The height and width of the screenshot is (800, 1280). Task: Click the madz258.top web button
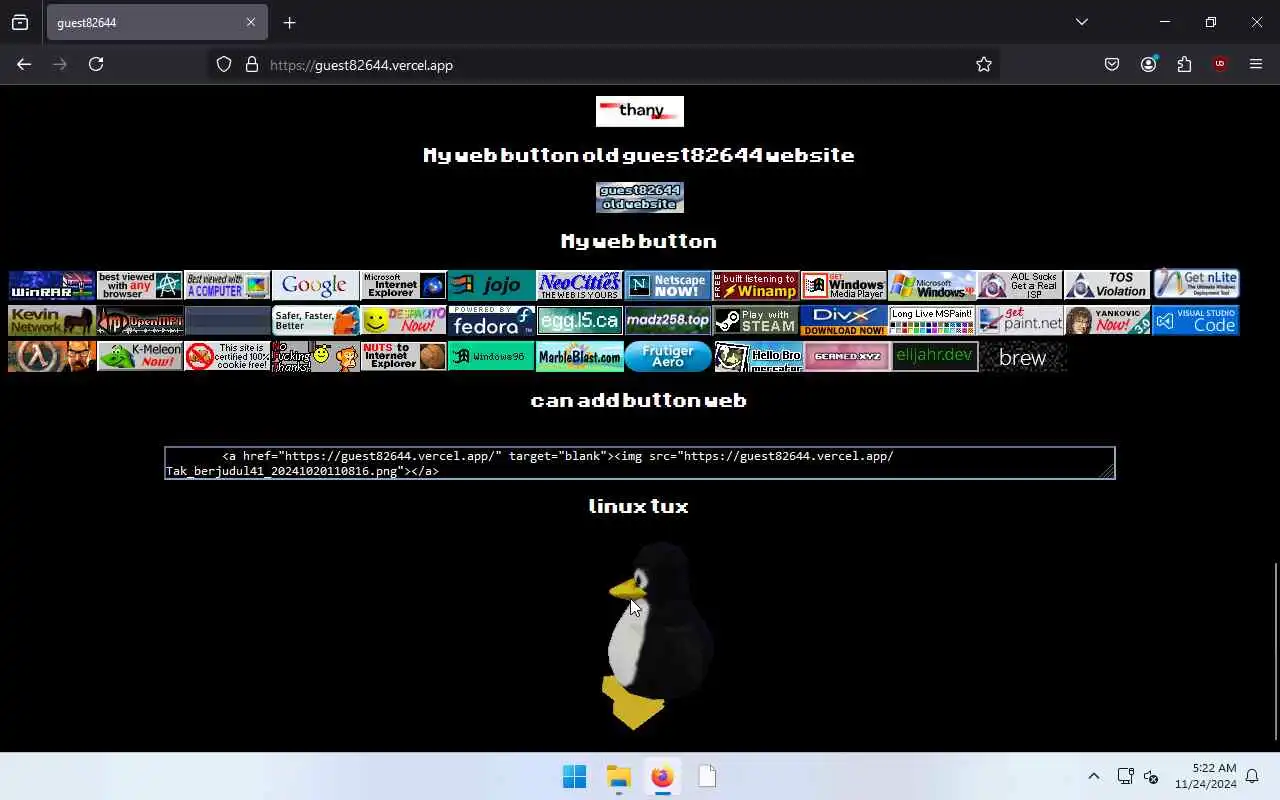pyautogui.click(x=667, y=321)
